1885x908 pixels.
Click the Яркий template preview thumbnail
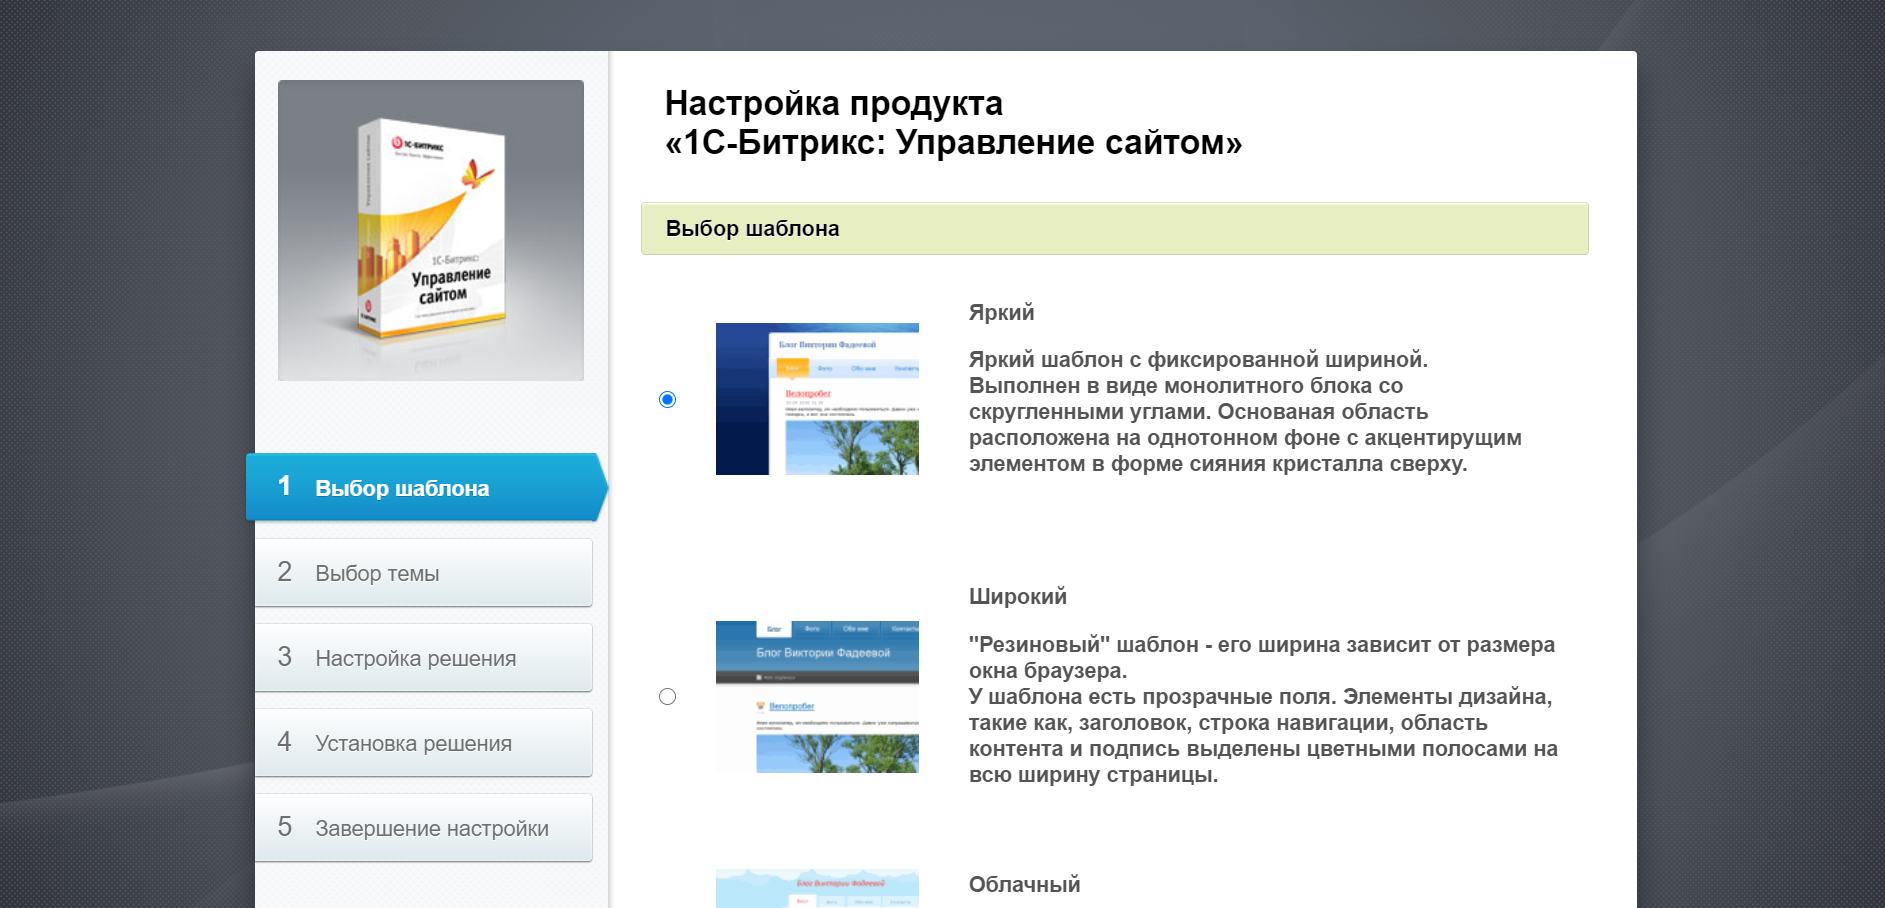pos(817,399)
